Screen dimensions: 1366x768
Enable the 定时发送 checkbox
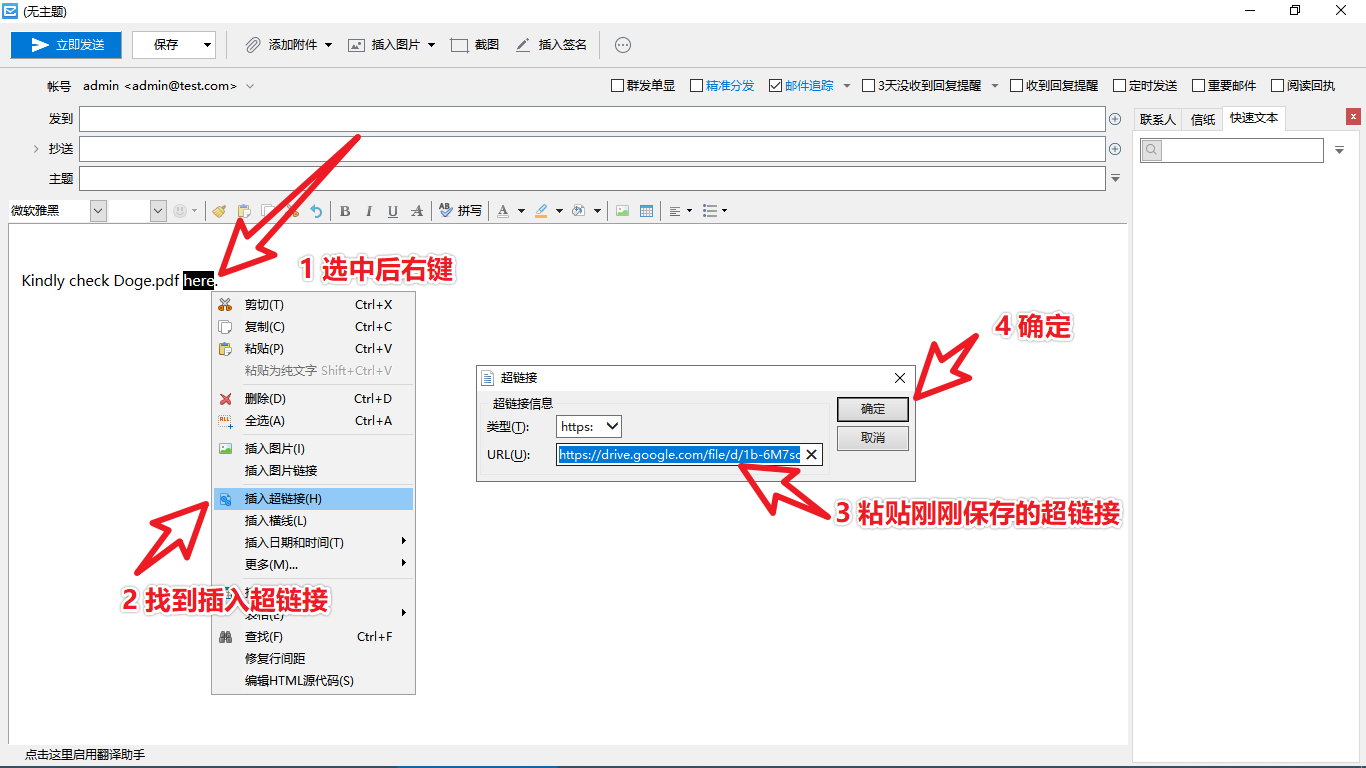click(x=1119, y=86)
